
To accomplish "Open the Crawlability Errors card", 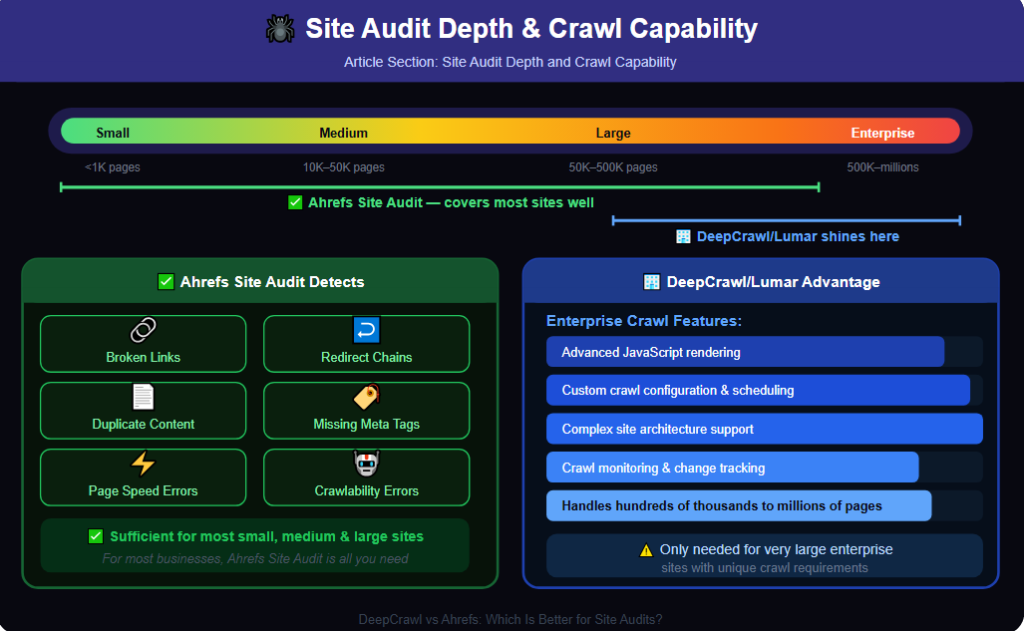I will [x=366, y=477].
